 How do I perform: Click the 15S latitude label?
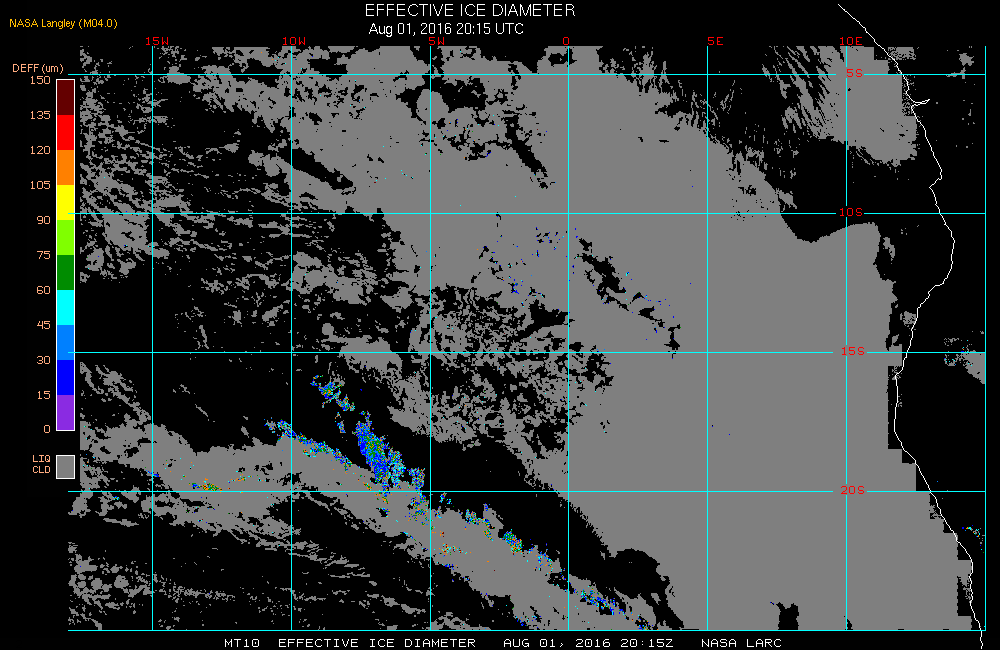click(853, 351)
